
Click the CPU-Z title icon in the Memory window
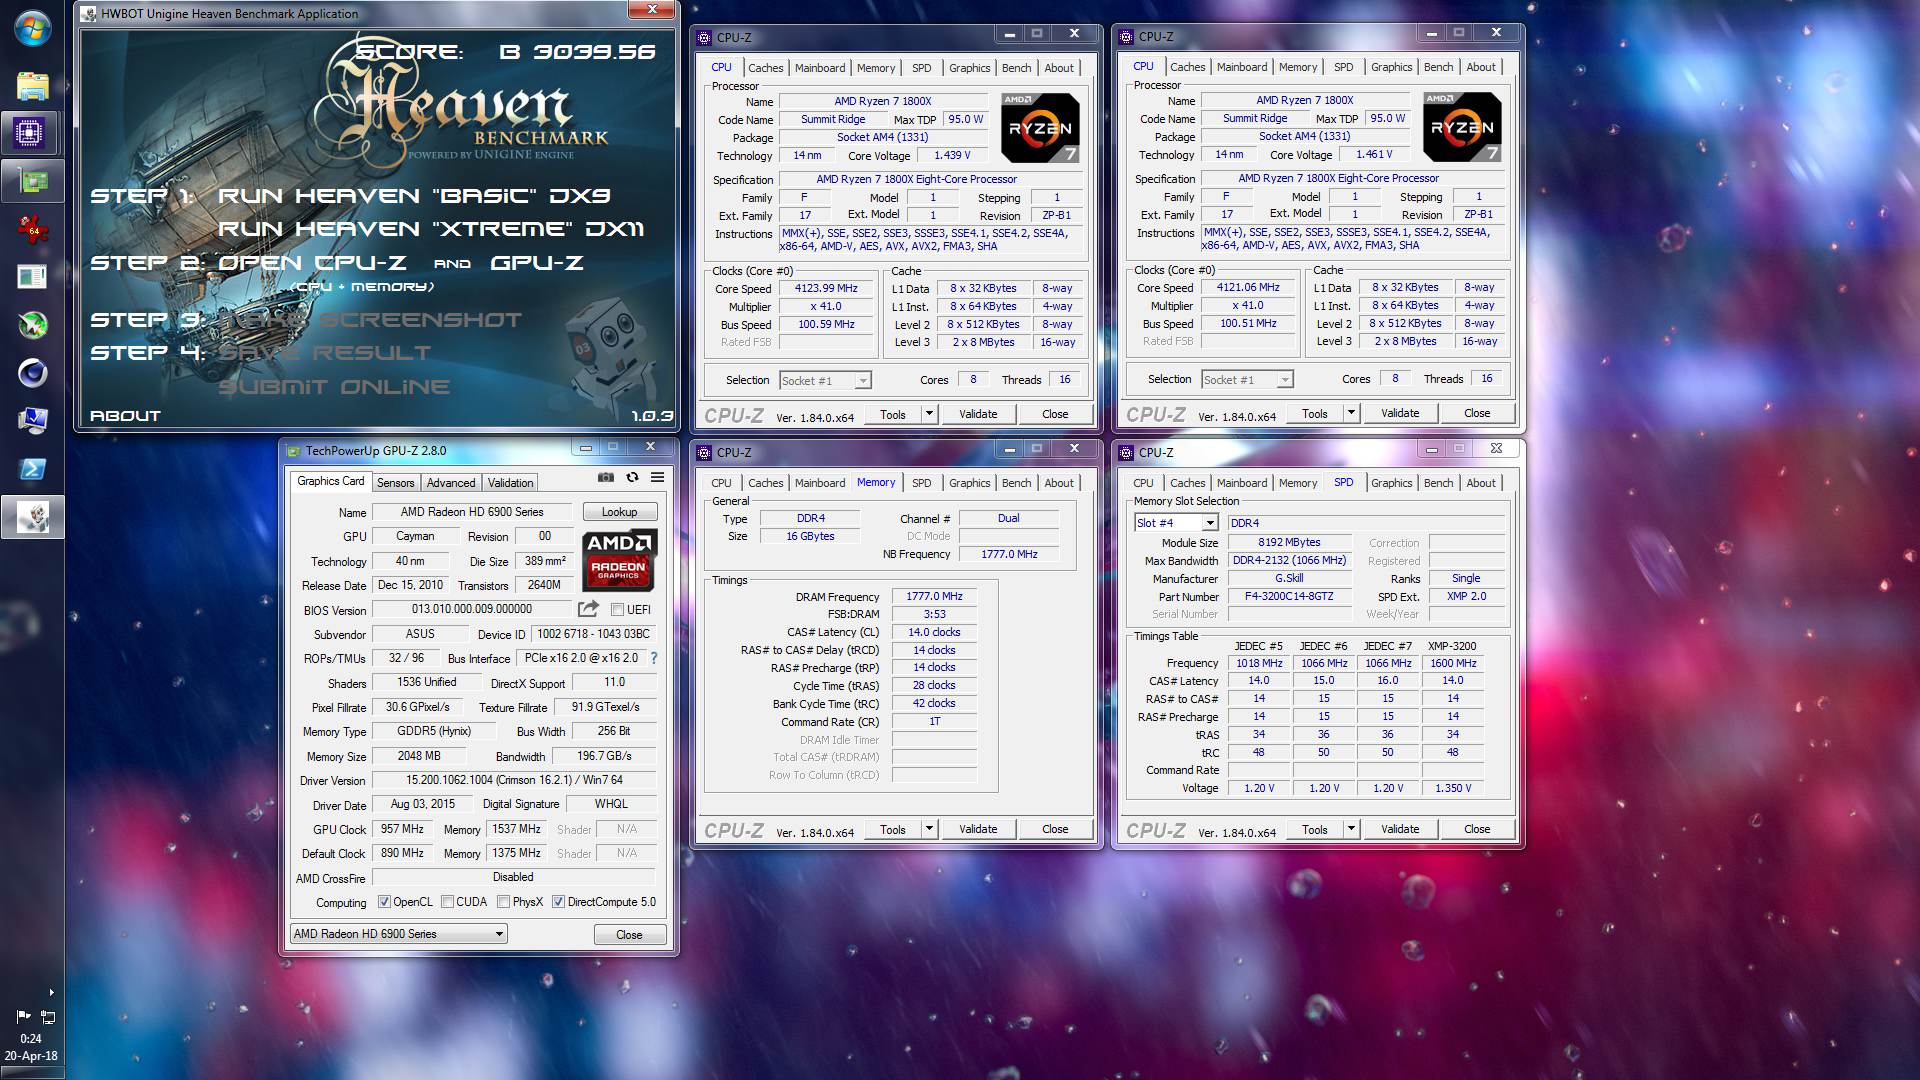pos(704,453)
